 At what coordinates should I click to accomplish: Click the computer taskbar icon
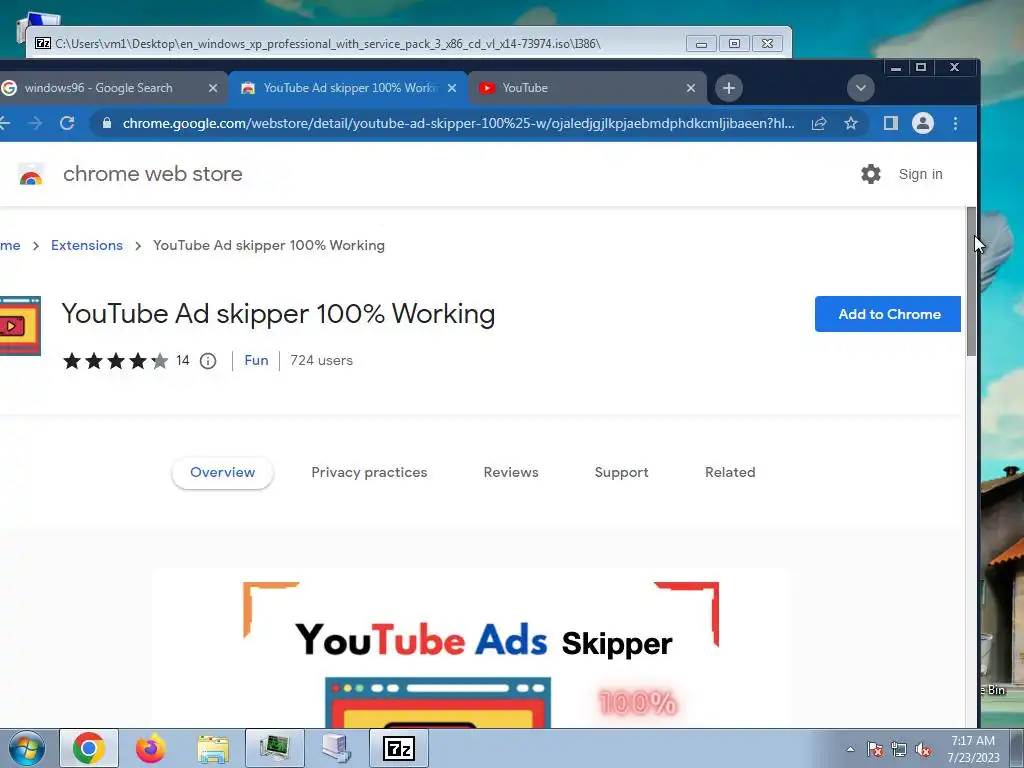[337, 748]
